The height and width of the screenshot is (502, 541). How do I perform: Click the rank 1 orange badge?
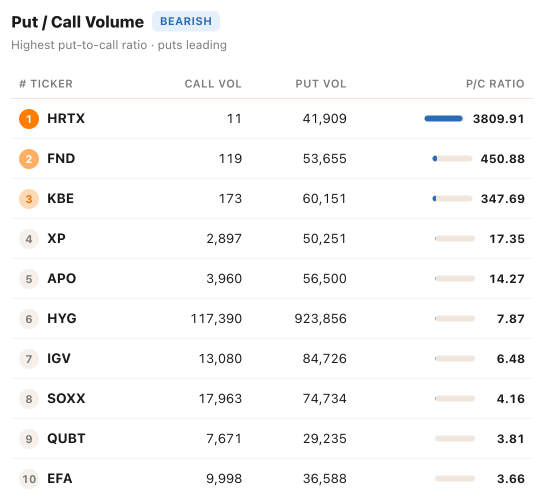point(29,119)
